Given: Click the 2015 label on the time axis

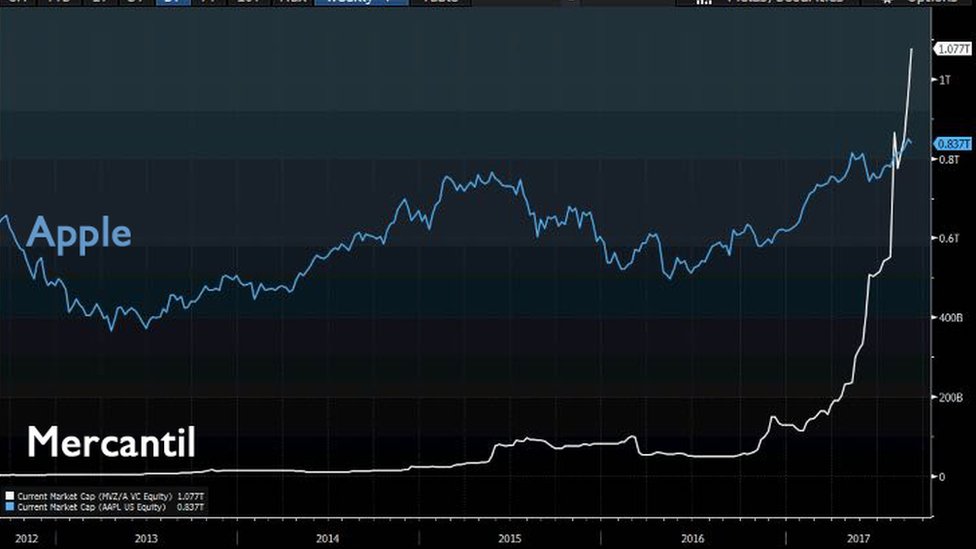Looking at the screenshot, I should click(510, 538).
